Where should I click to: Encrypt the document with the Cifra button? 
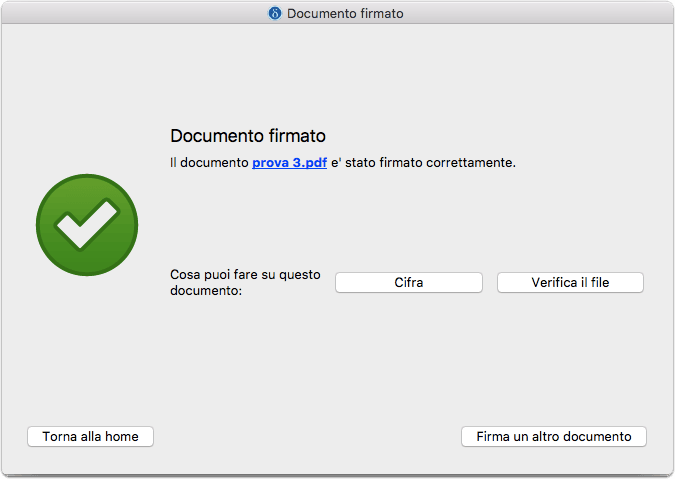click(409, 282)
